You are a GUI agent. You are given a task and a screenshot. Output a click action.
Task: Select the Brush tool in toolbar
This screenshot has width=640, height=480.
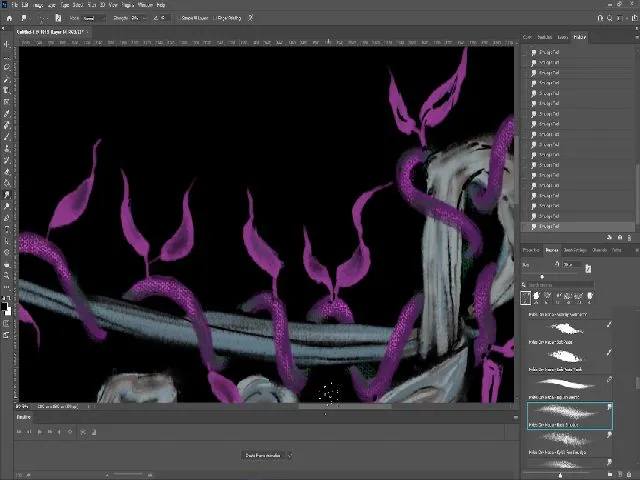click(x=7, y=137)
